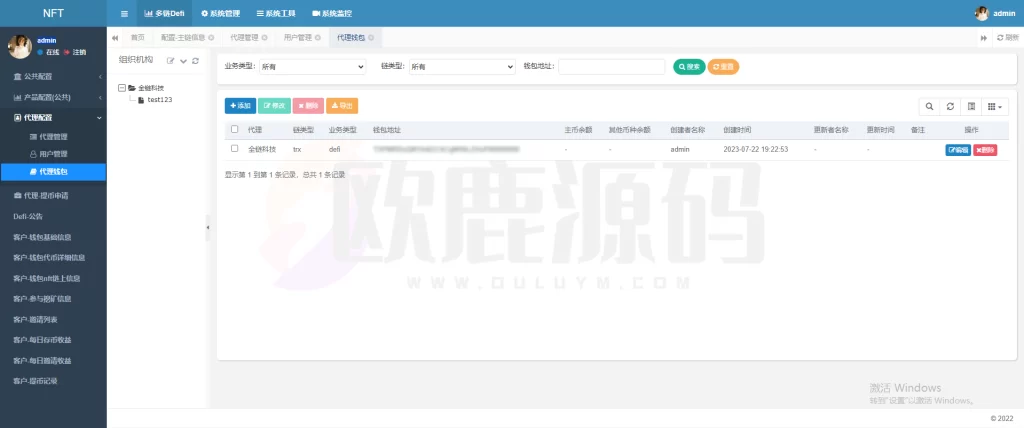This screenshot has width=1024, height=428.
Task: Open the 系统监控 top menu
Action: click(x=332, y=13)
